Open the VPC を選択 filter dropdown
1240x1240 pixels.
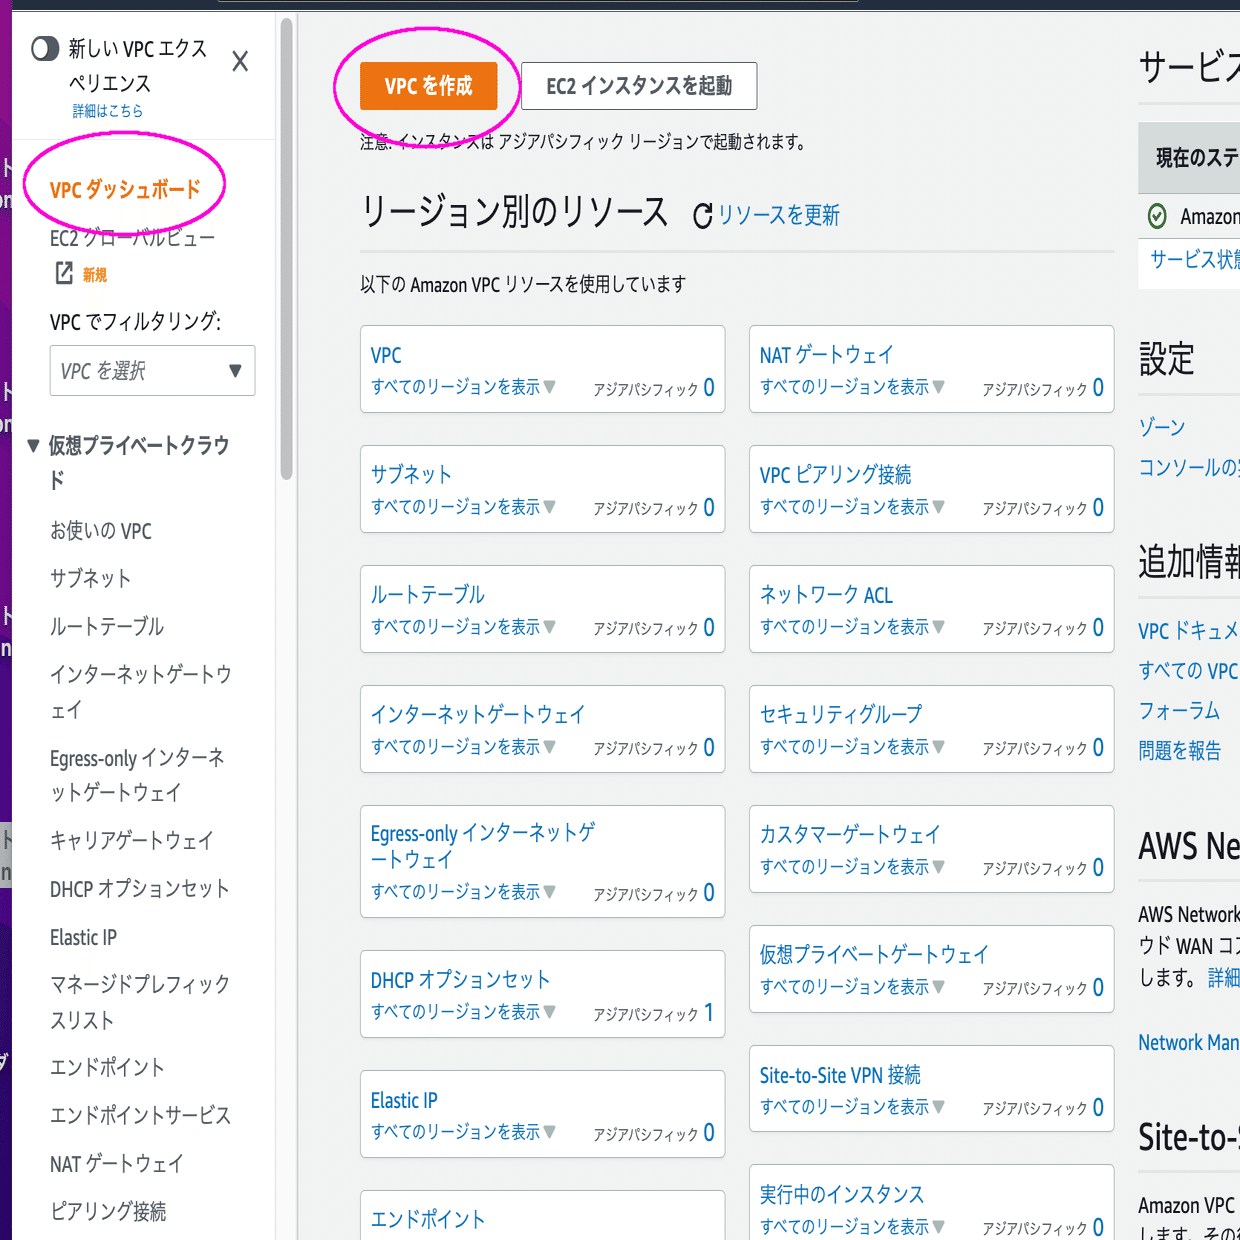152,371
